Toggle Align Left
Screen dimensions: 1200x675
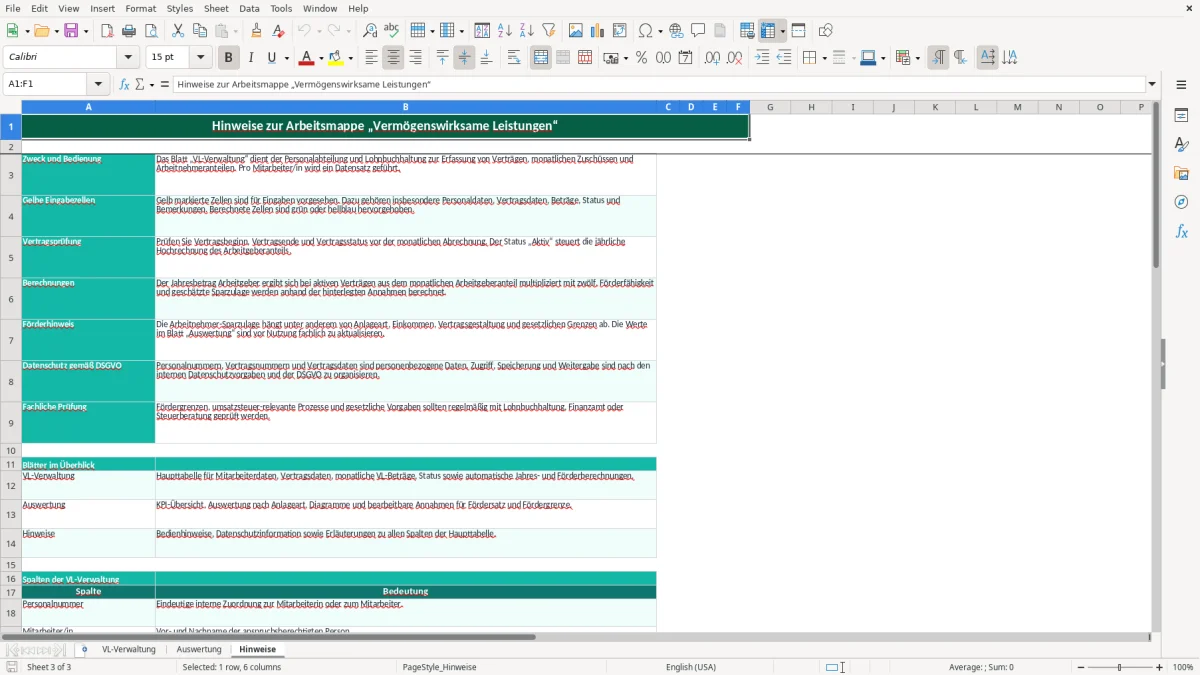click(371, 58)
